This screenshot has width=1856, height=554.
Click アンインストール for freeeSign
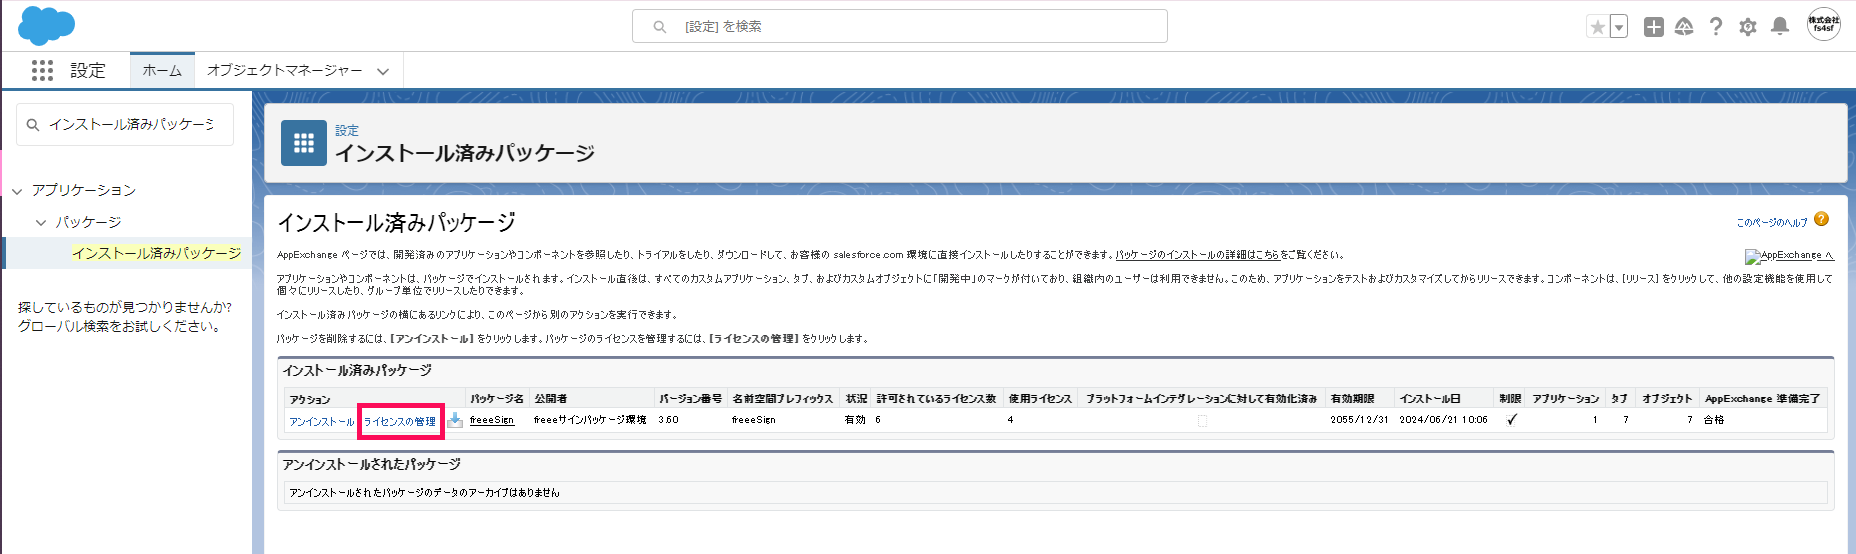point(322,422)
